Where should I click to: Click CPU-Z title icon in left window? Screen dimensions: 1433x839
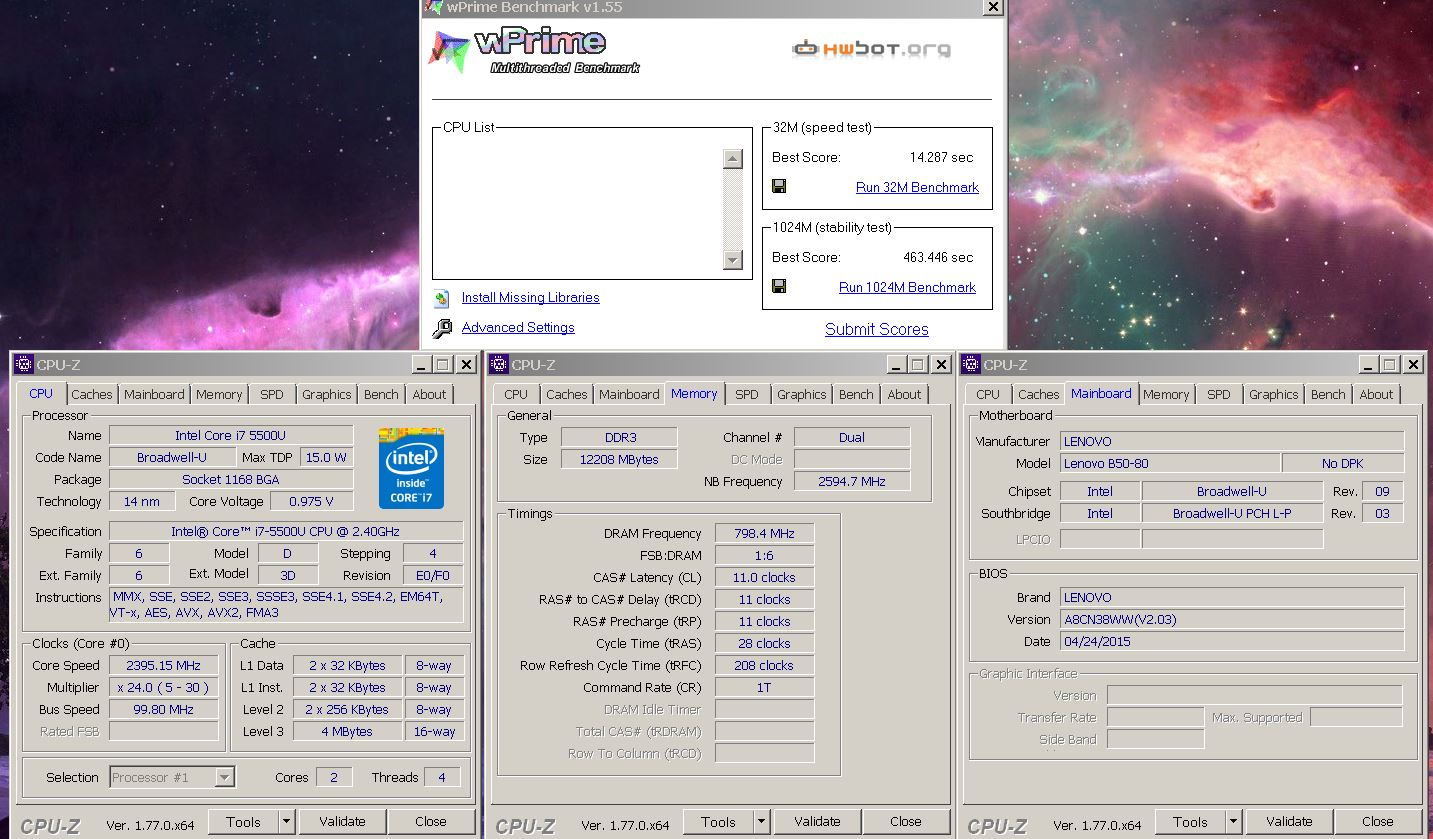(23, 365)
